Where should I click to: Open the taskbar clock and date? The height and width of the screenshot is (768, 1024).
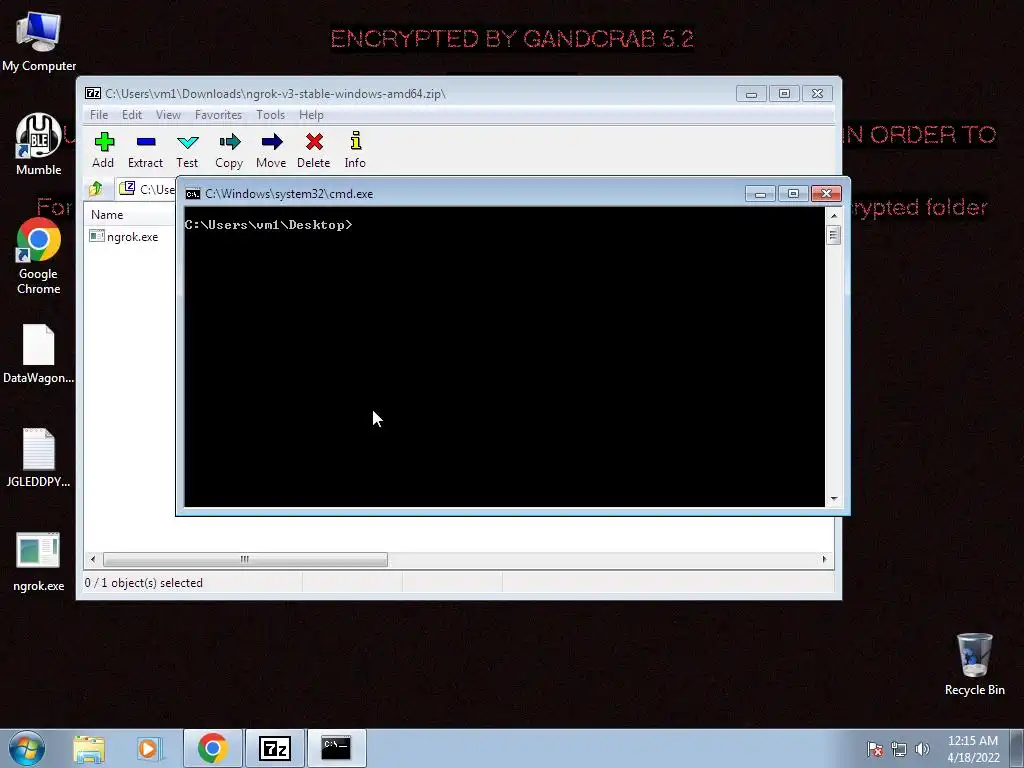(x=973, y=749)
